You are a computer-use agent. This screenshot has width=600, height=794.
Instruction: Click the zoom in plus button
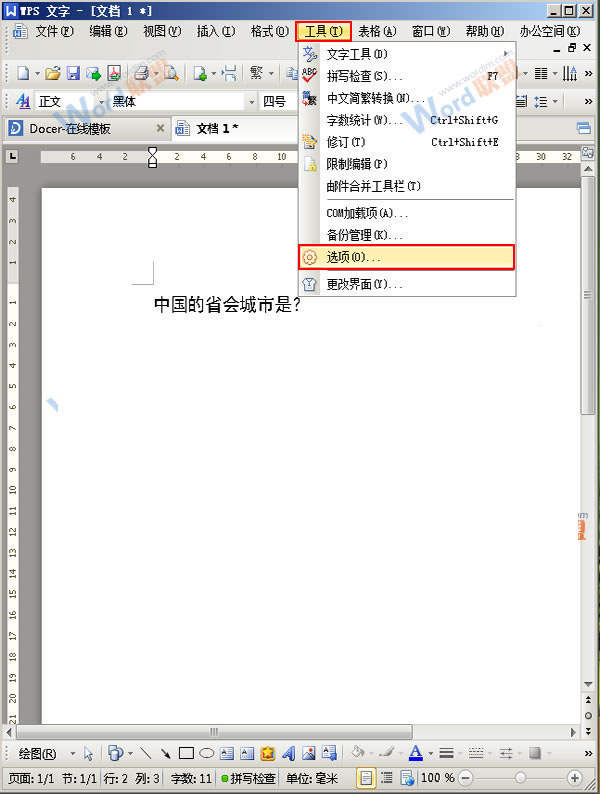[574, 778]
